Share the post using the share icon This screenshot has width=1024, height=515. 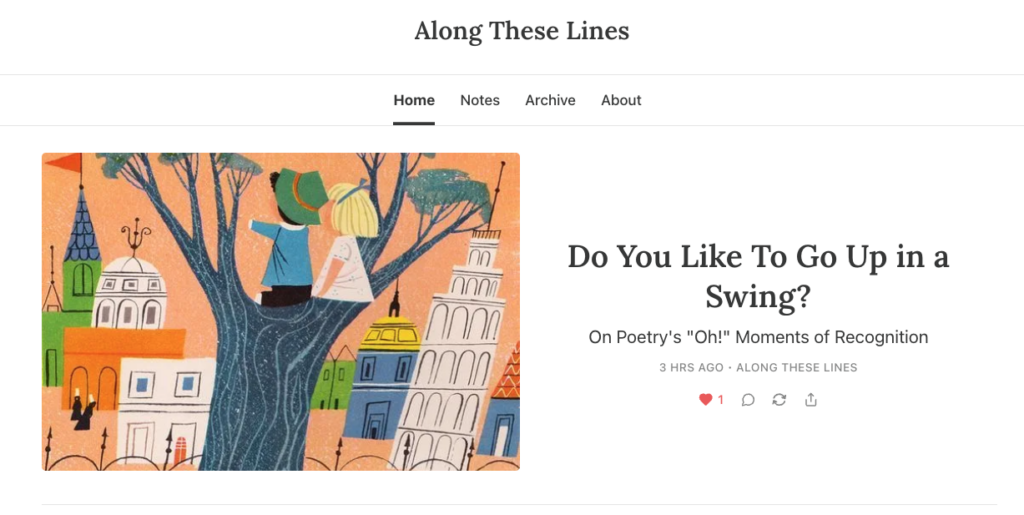811,400
